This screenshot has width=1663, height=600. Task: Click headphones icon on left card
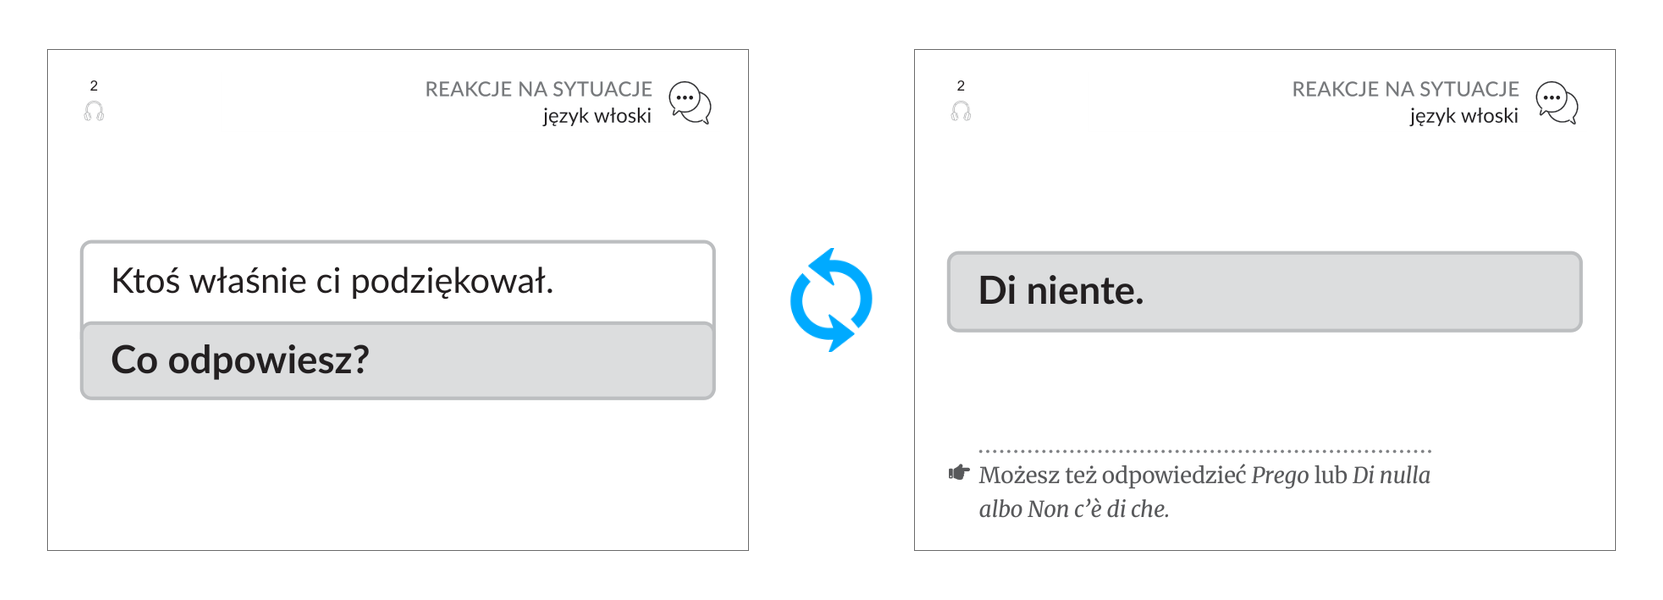click(94, 111)
